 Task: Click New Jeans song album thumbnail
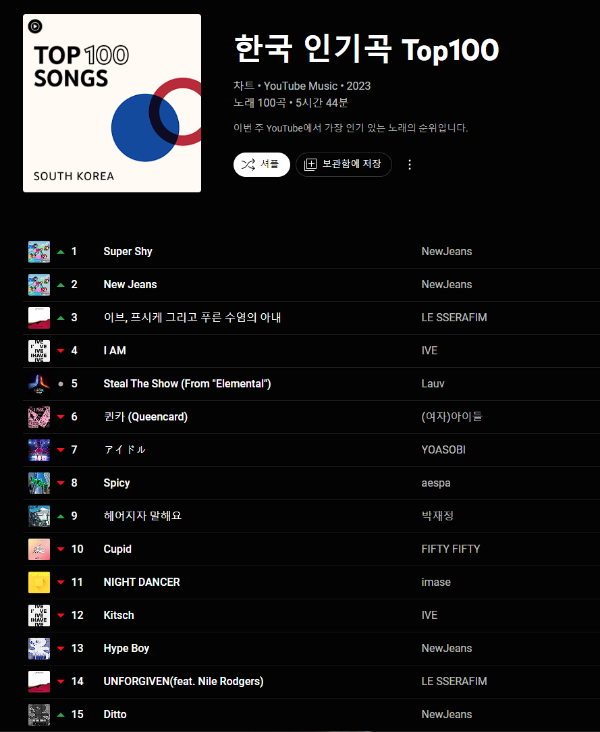coord(39,285)
